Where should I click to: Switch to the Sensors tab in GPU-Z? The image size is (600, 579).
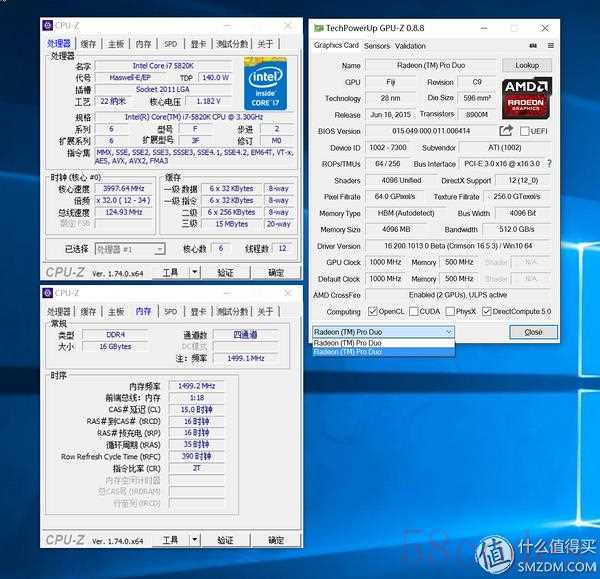pyautogui.click(x=377, y=46)
